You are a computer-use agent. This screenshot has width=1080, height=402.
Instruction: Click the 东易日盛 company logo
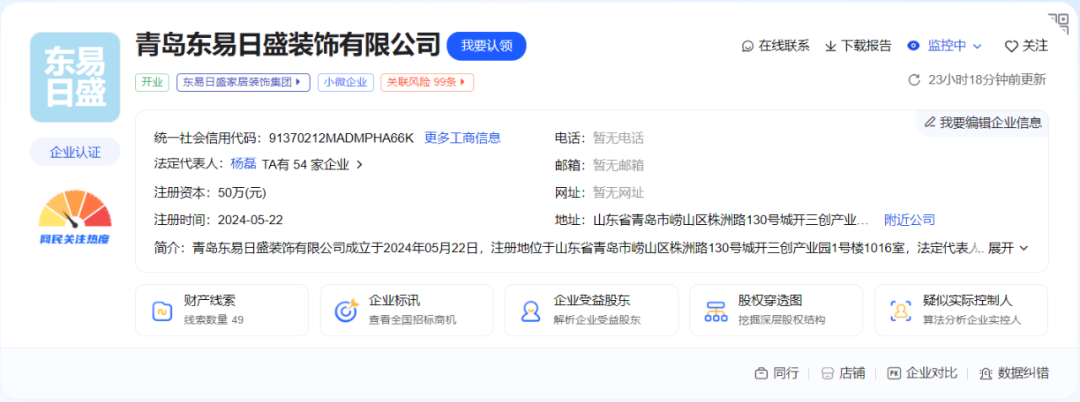click(75, 77)
